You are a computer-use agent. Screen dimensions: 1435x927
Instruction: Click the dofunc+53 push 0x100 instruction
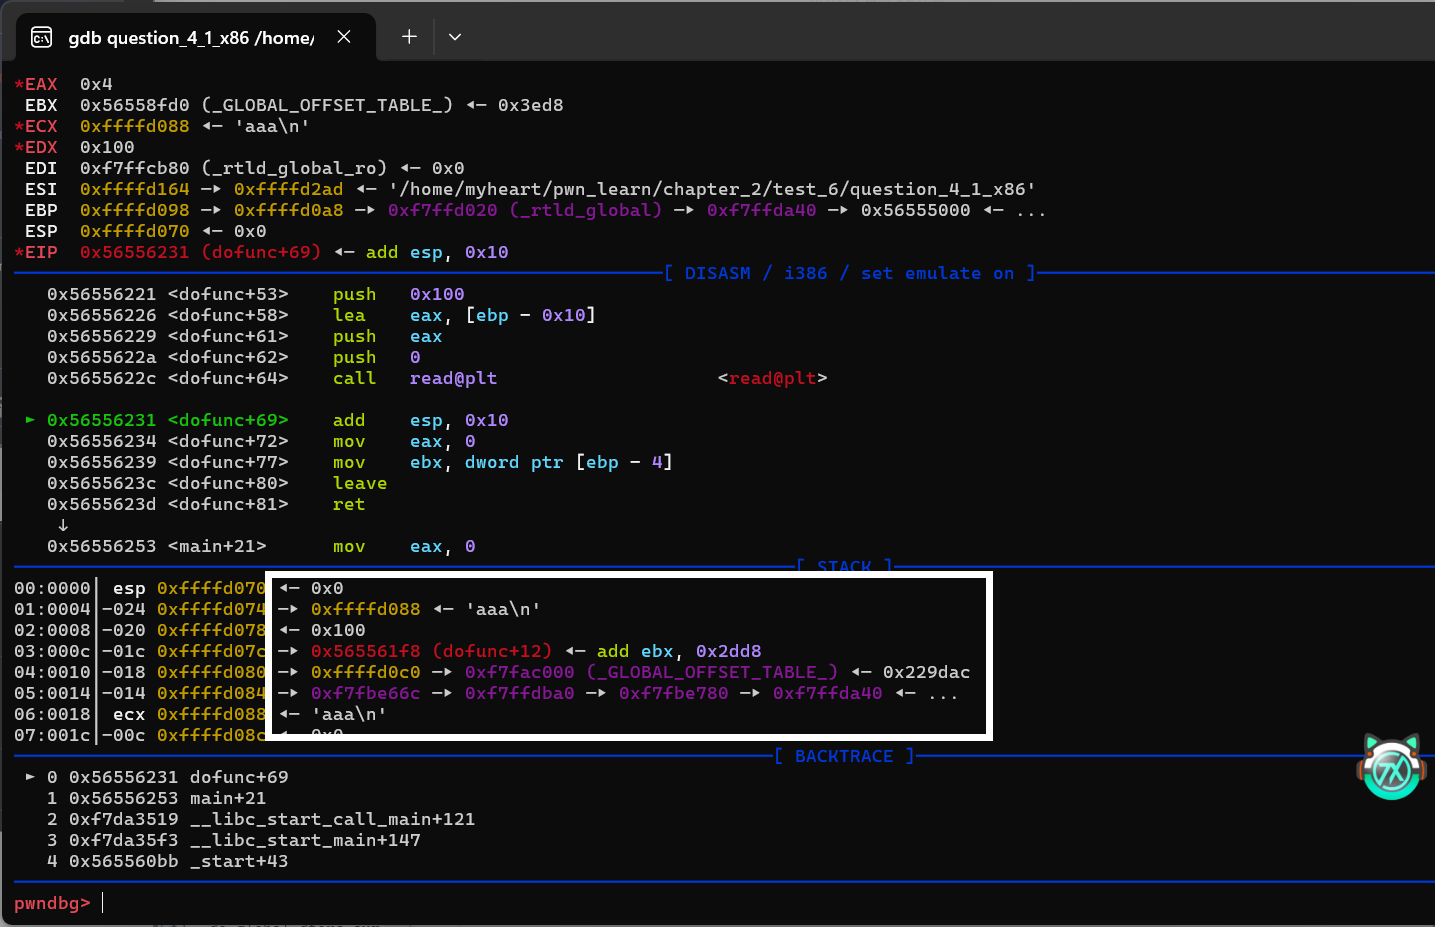(255, 294)
